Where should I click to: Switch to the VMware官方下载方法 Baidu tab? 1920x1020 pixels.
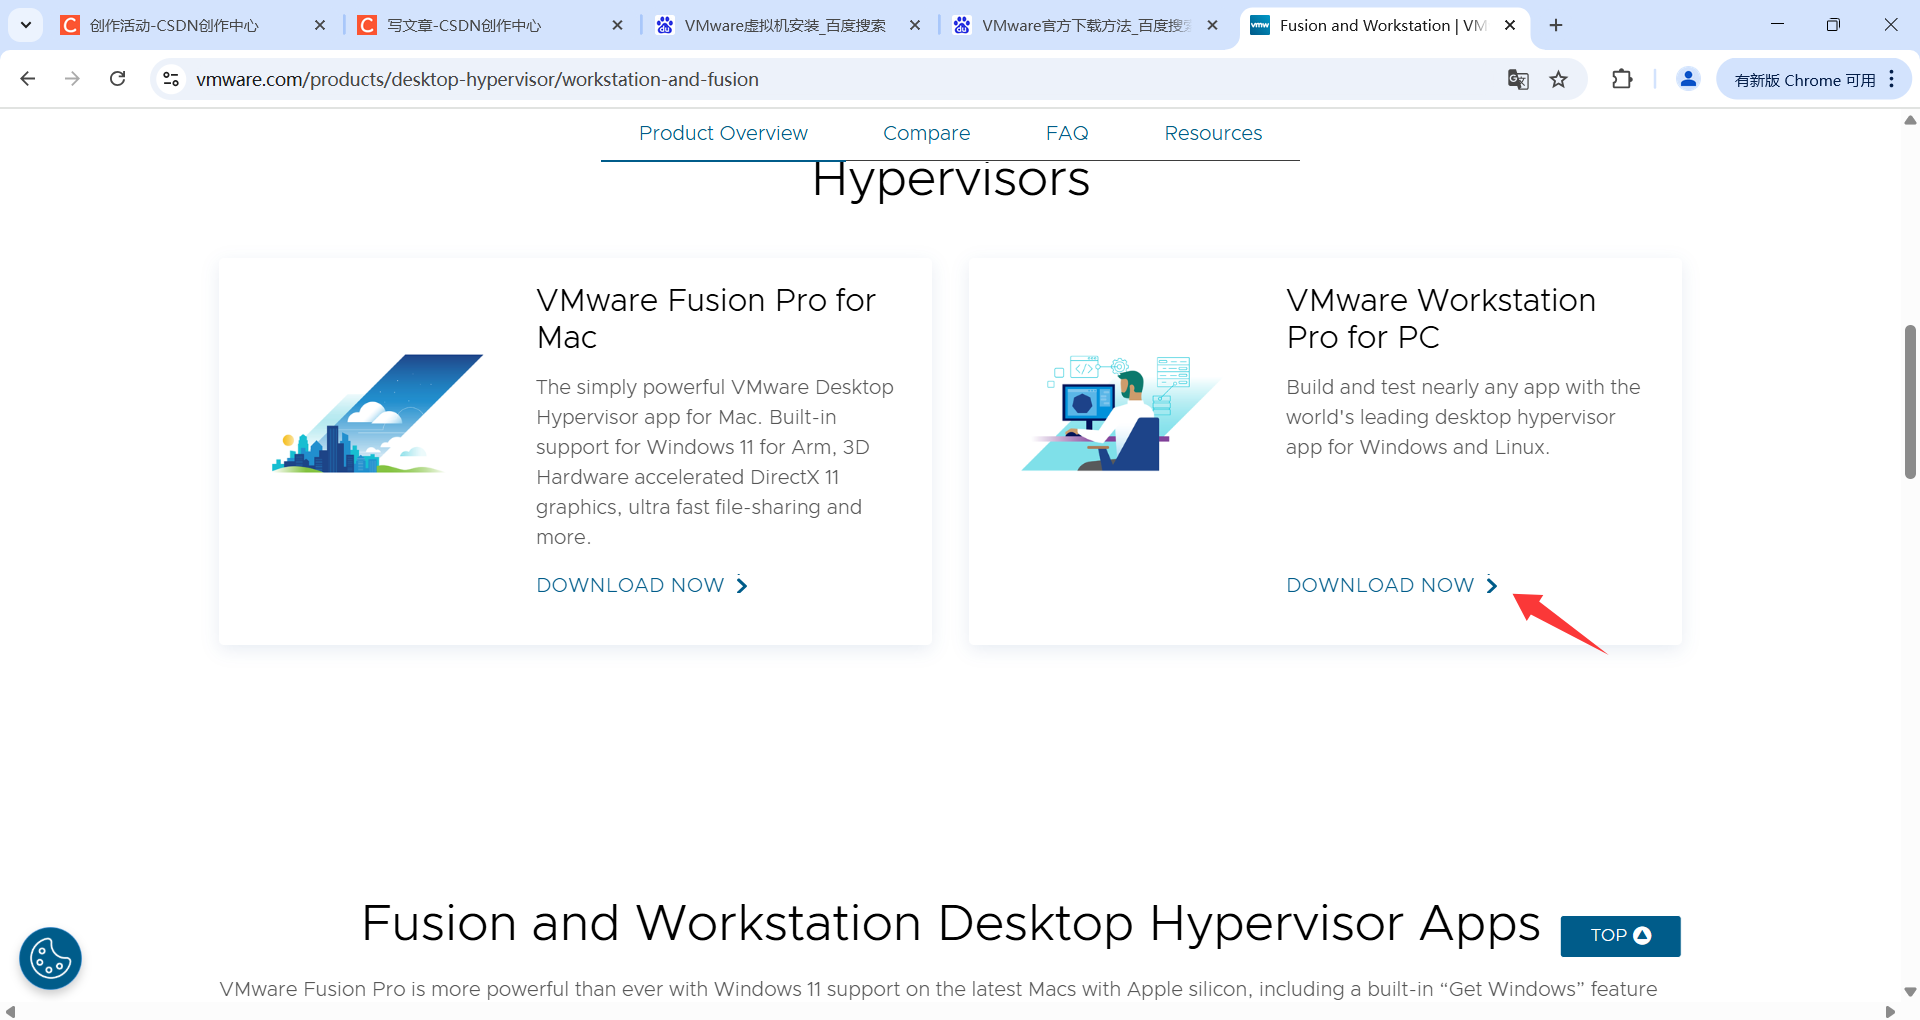click(1070, 25)
